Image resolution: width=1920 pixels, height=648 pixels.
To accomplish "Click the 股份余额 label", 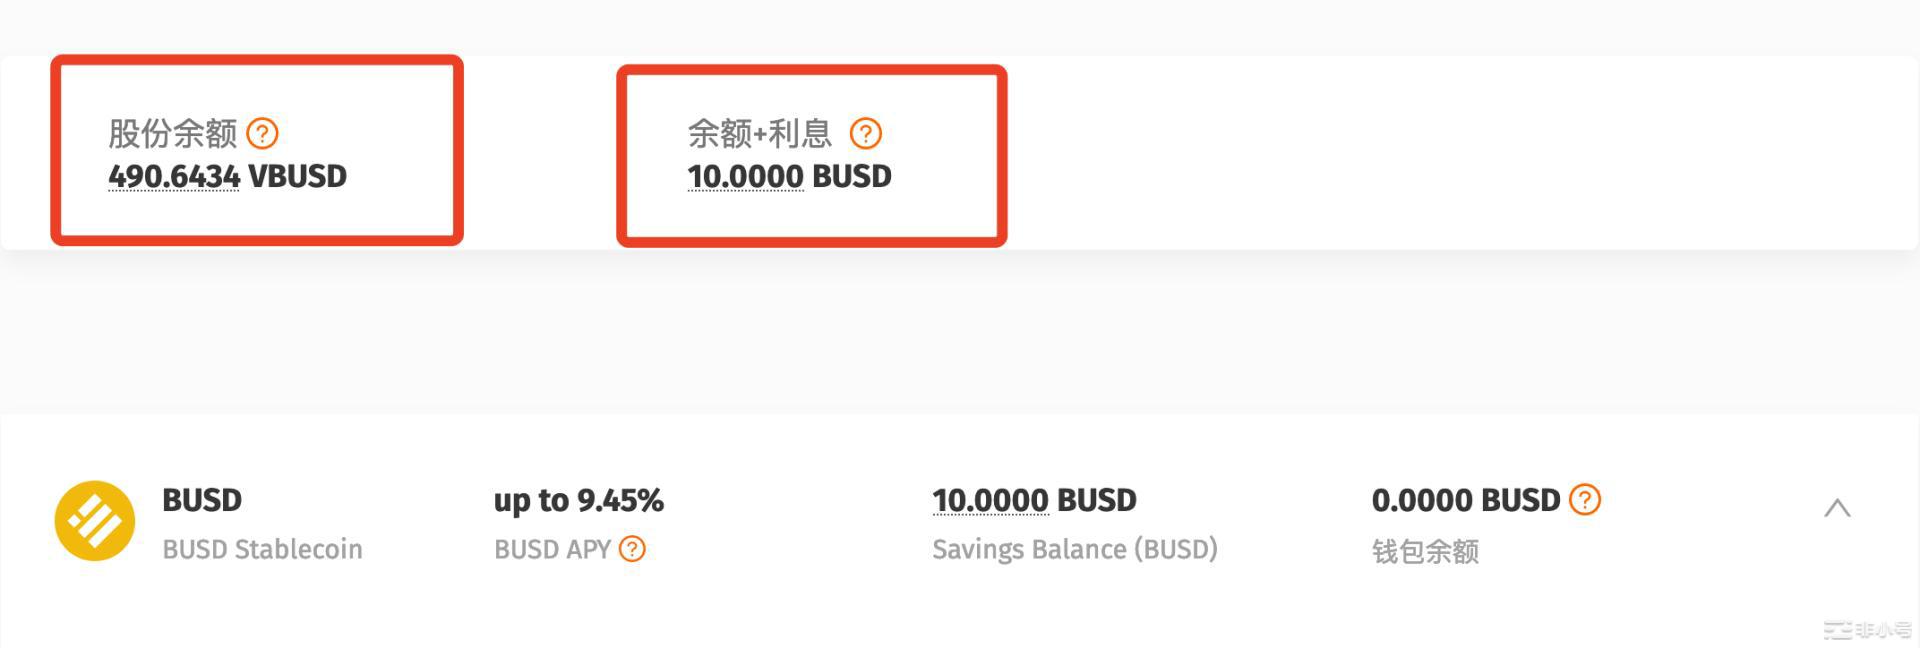I will (172, 133).
